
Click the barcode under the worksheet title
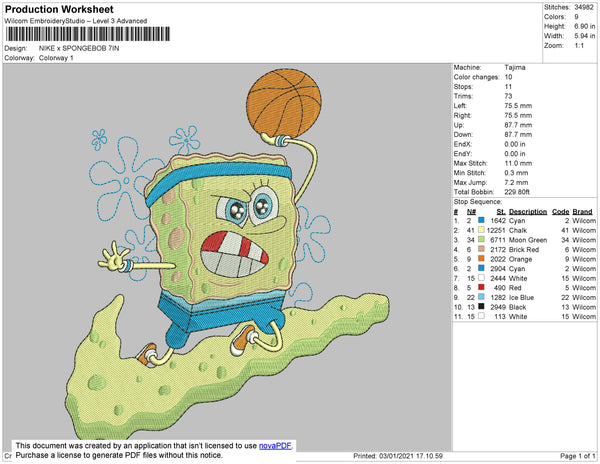[x=88, y=34]
